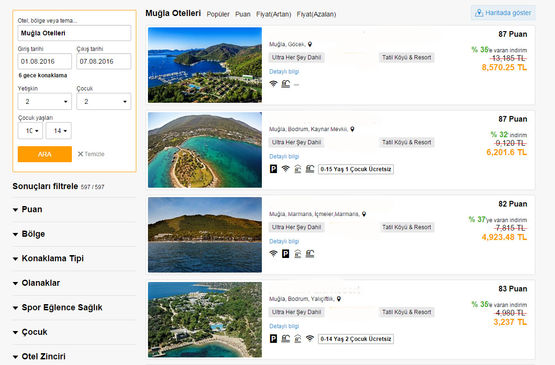Click the WiFi icon on the Göcek hotel listing
Screen dimensions: 555x365
273,84
